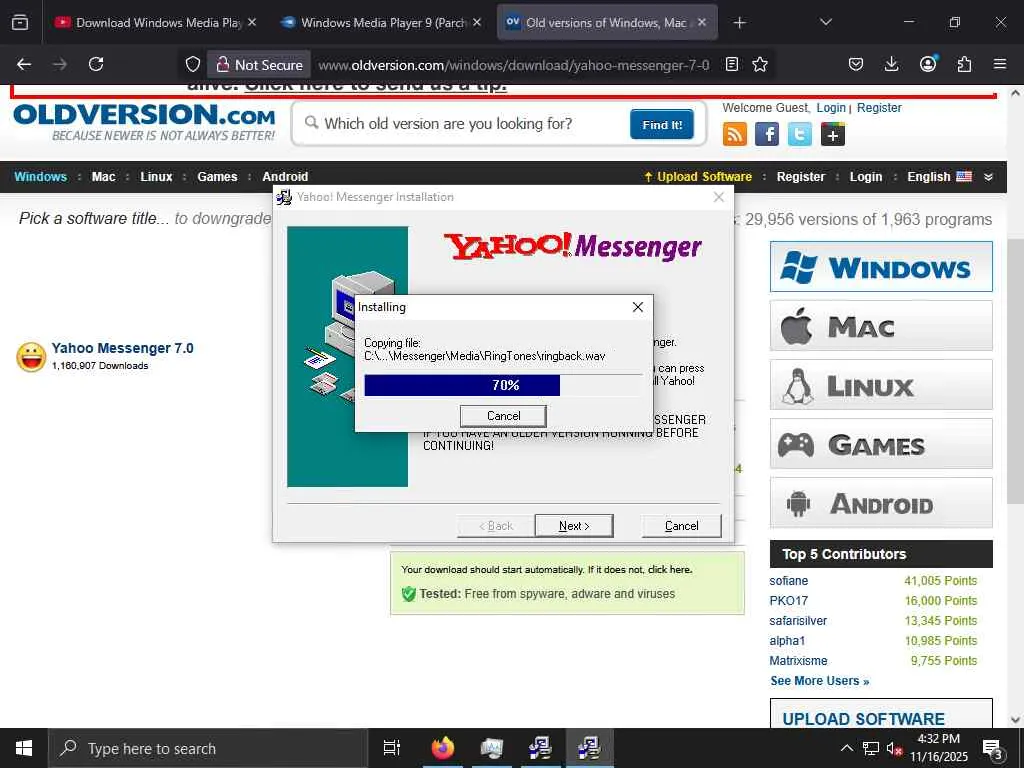Open Task View on taskbar

[391, 748]
